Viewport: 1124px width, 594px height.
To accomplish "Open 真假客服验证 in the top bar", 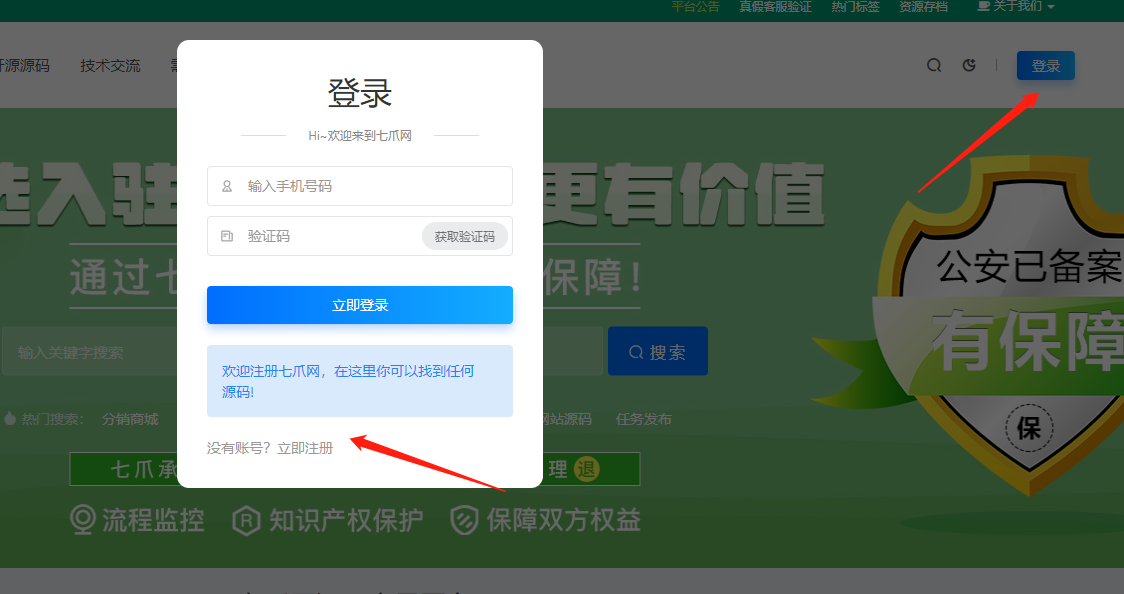I will [775, 6].
